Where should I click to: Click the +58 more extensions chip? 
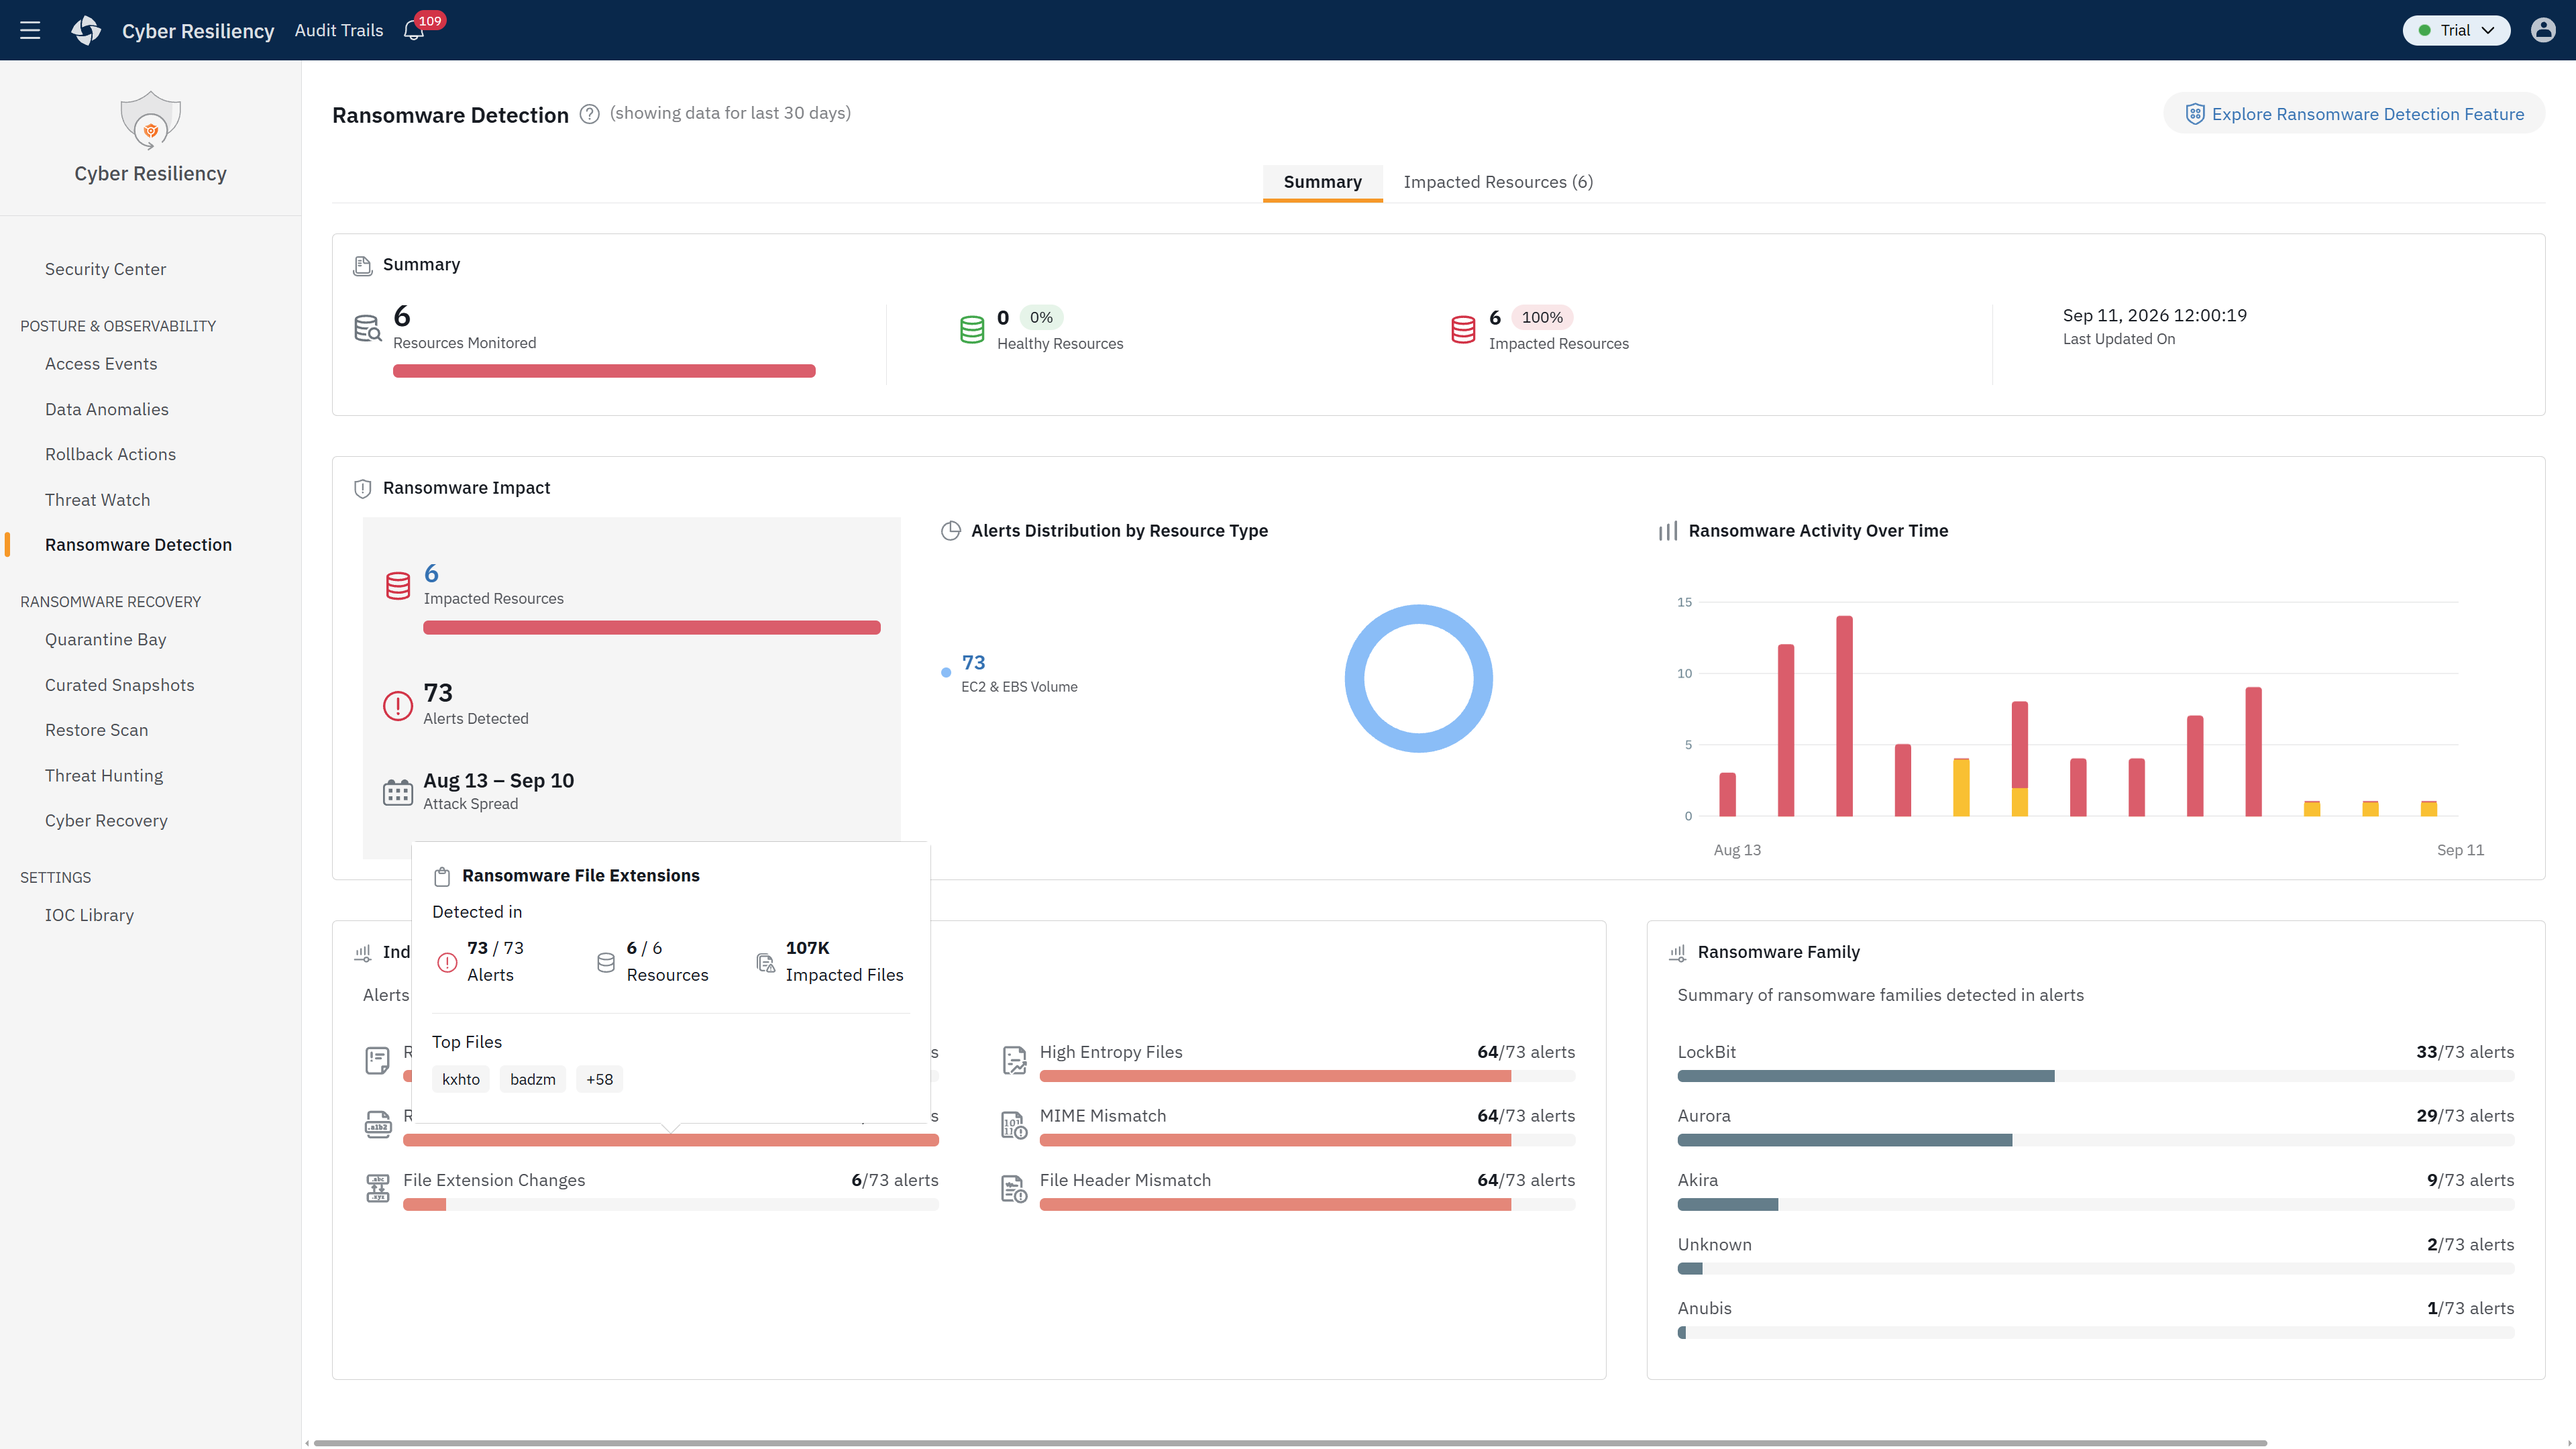tap(600, 1079)
